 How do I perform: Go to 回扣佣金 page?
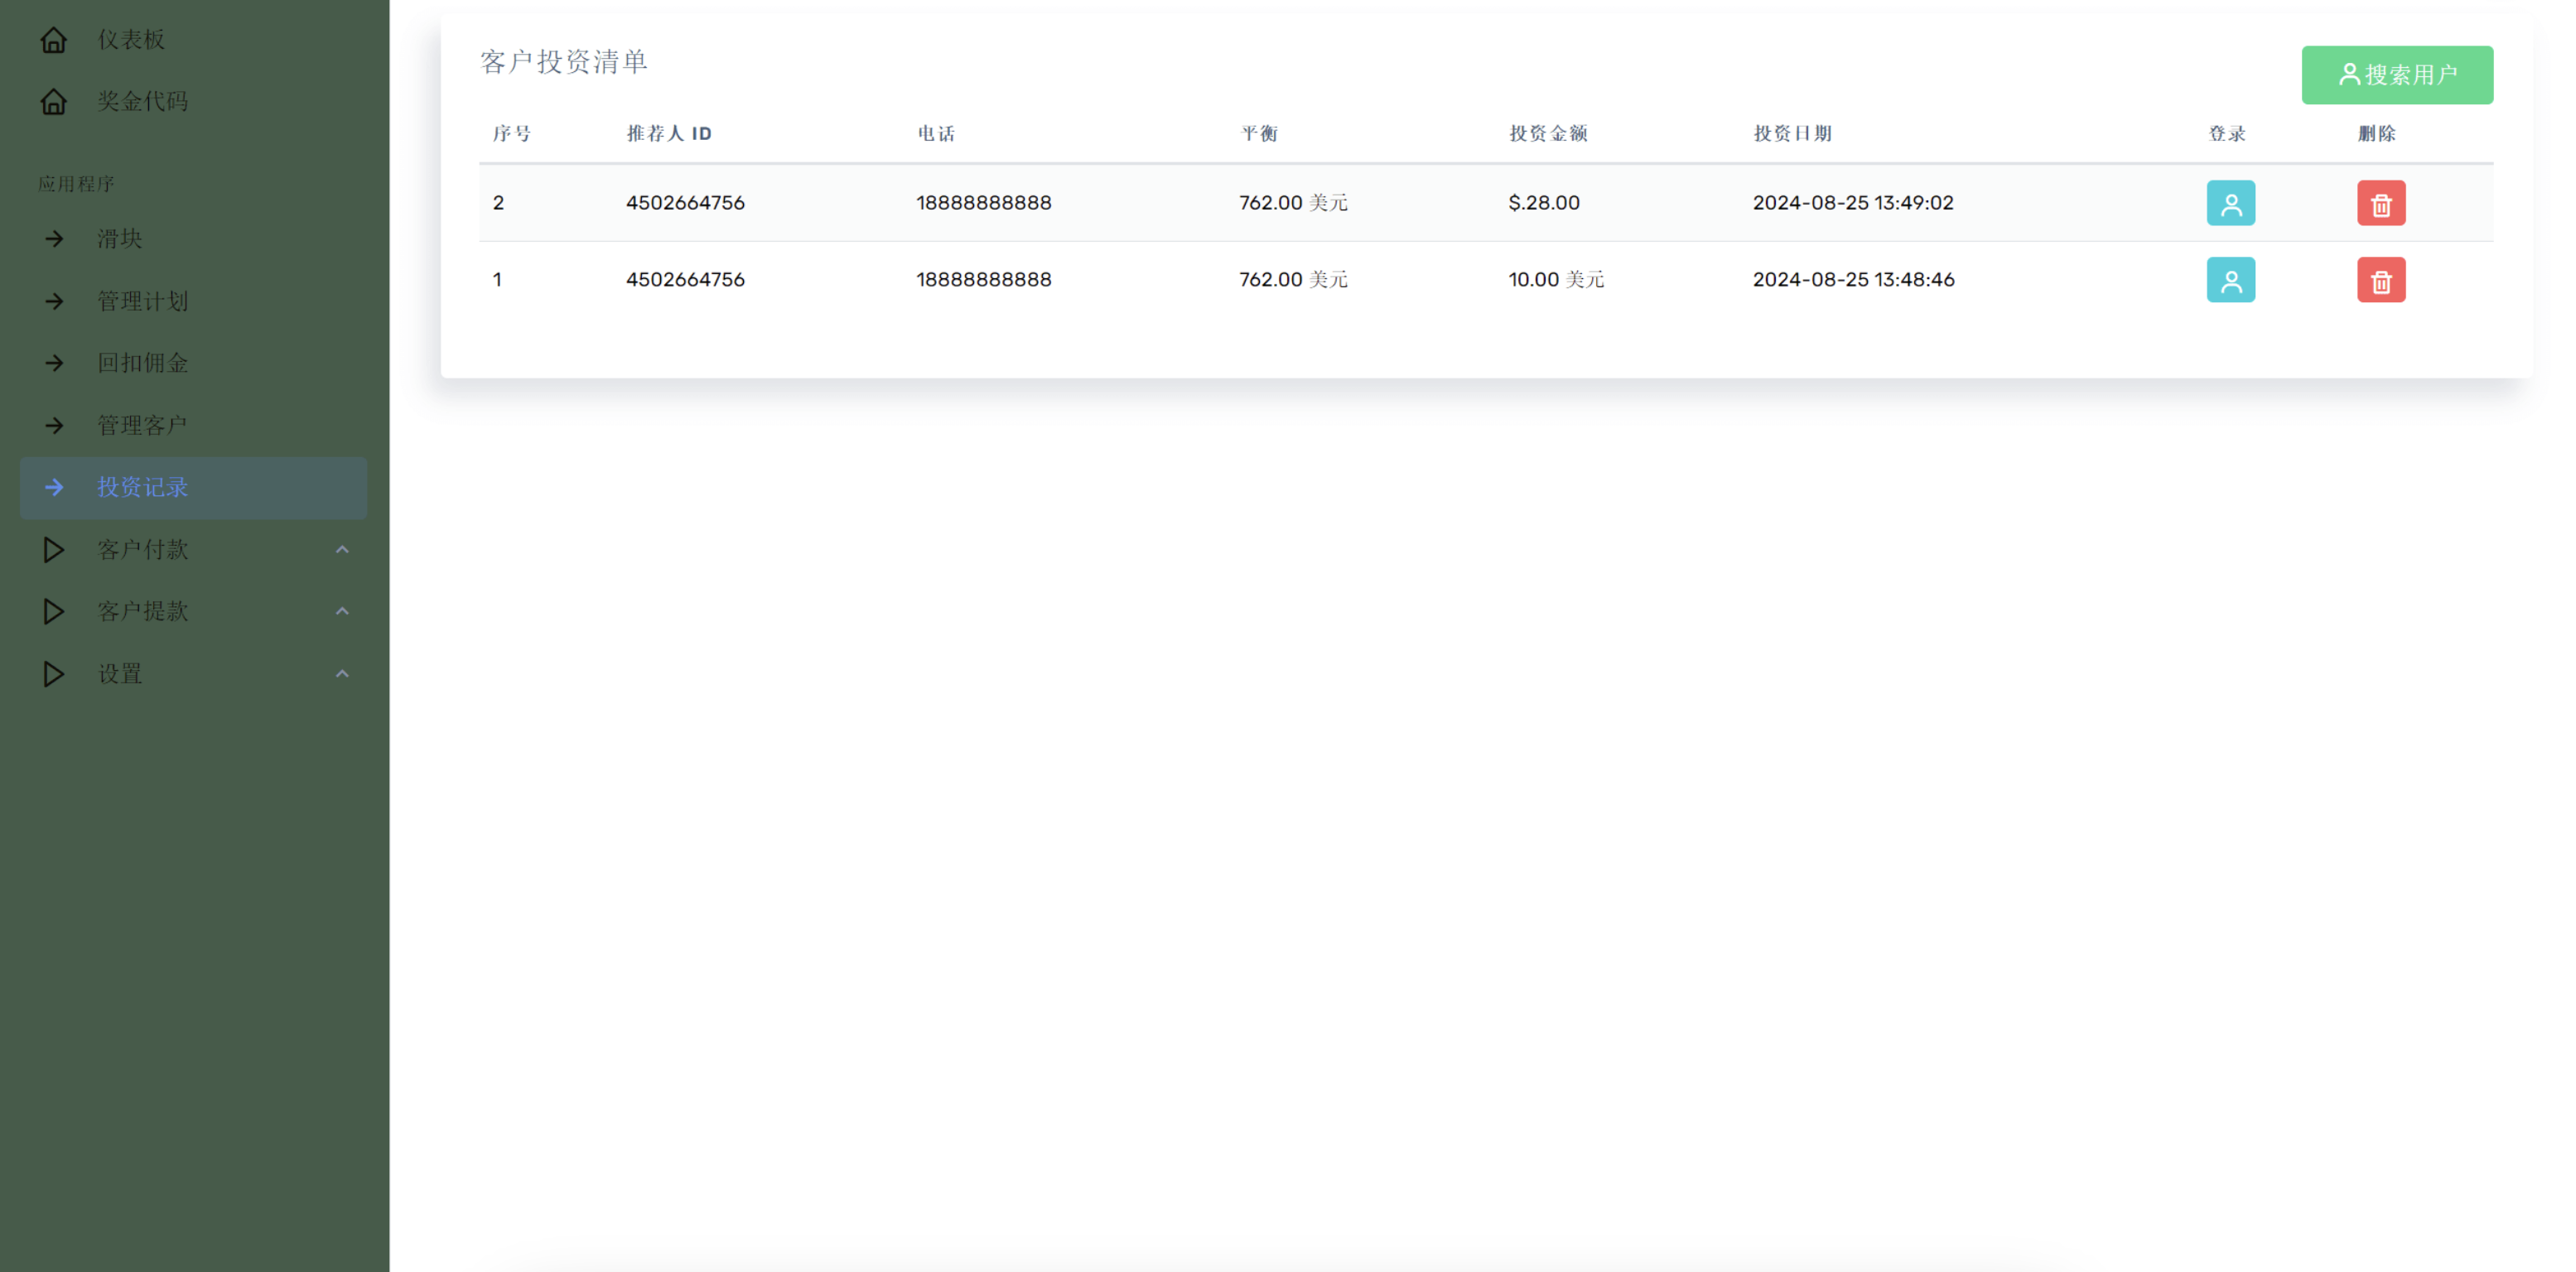(x=142, y=363)
